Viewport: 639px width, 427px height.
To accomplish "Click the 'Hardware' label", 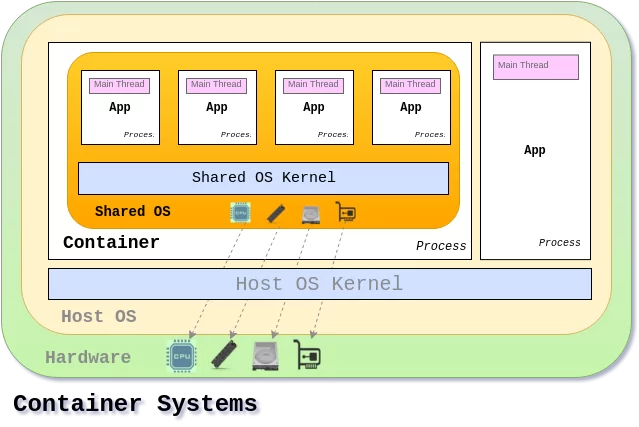I will click(x=88, y=357).
